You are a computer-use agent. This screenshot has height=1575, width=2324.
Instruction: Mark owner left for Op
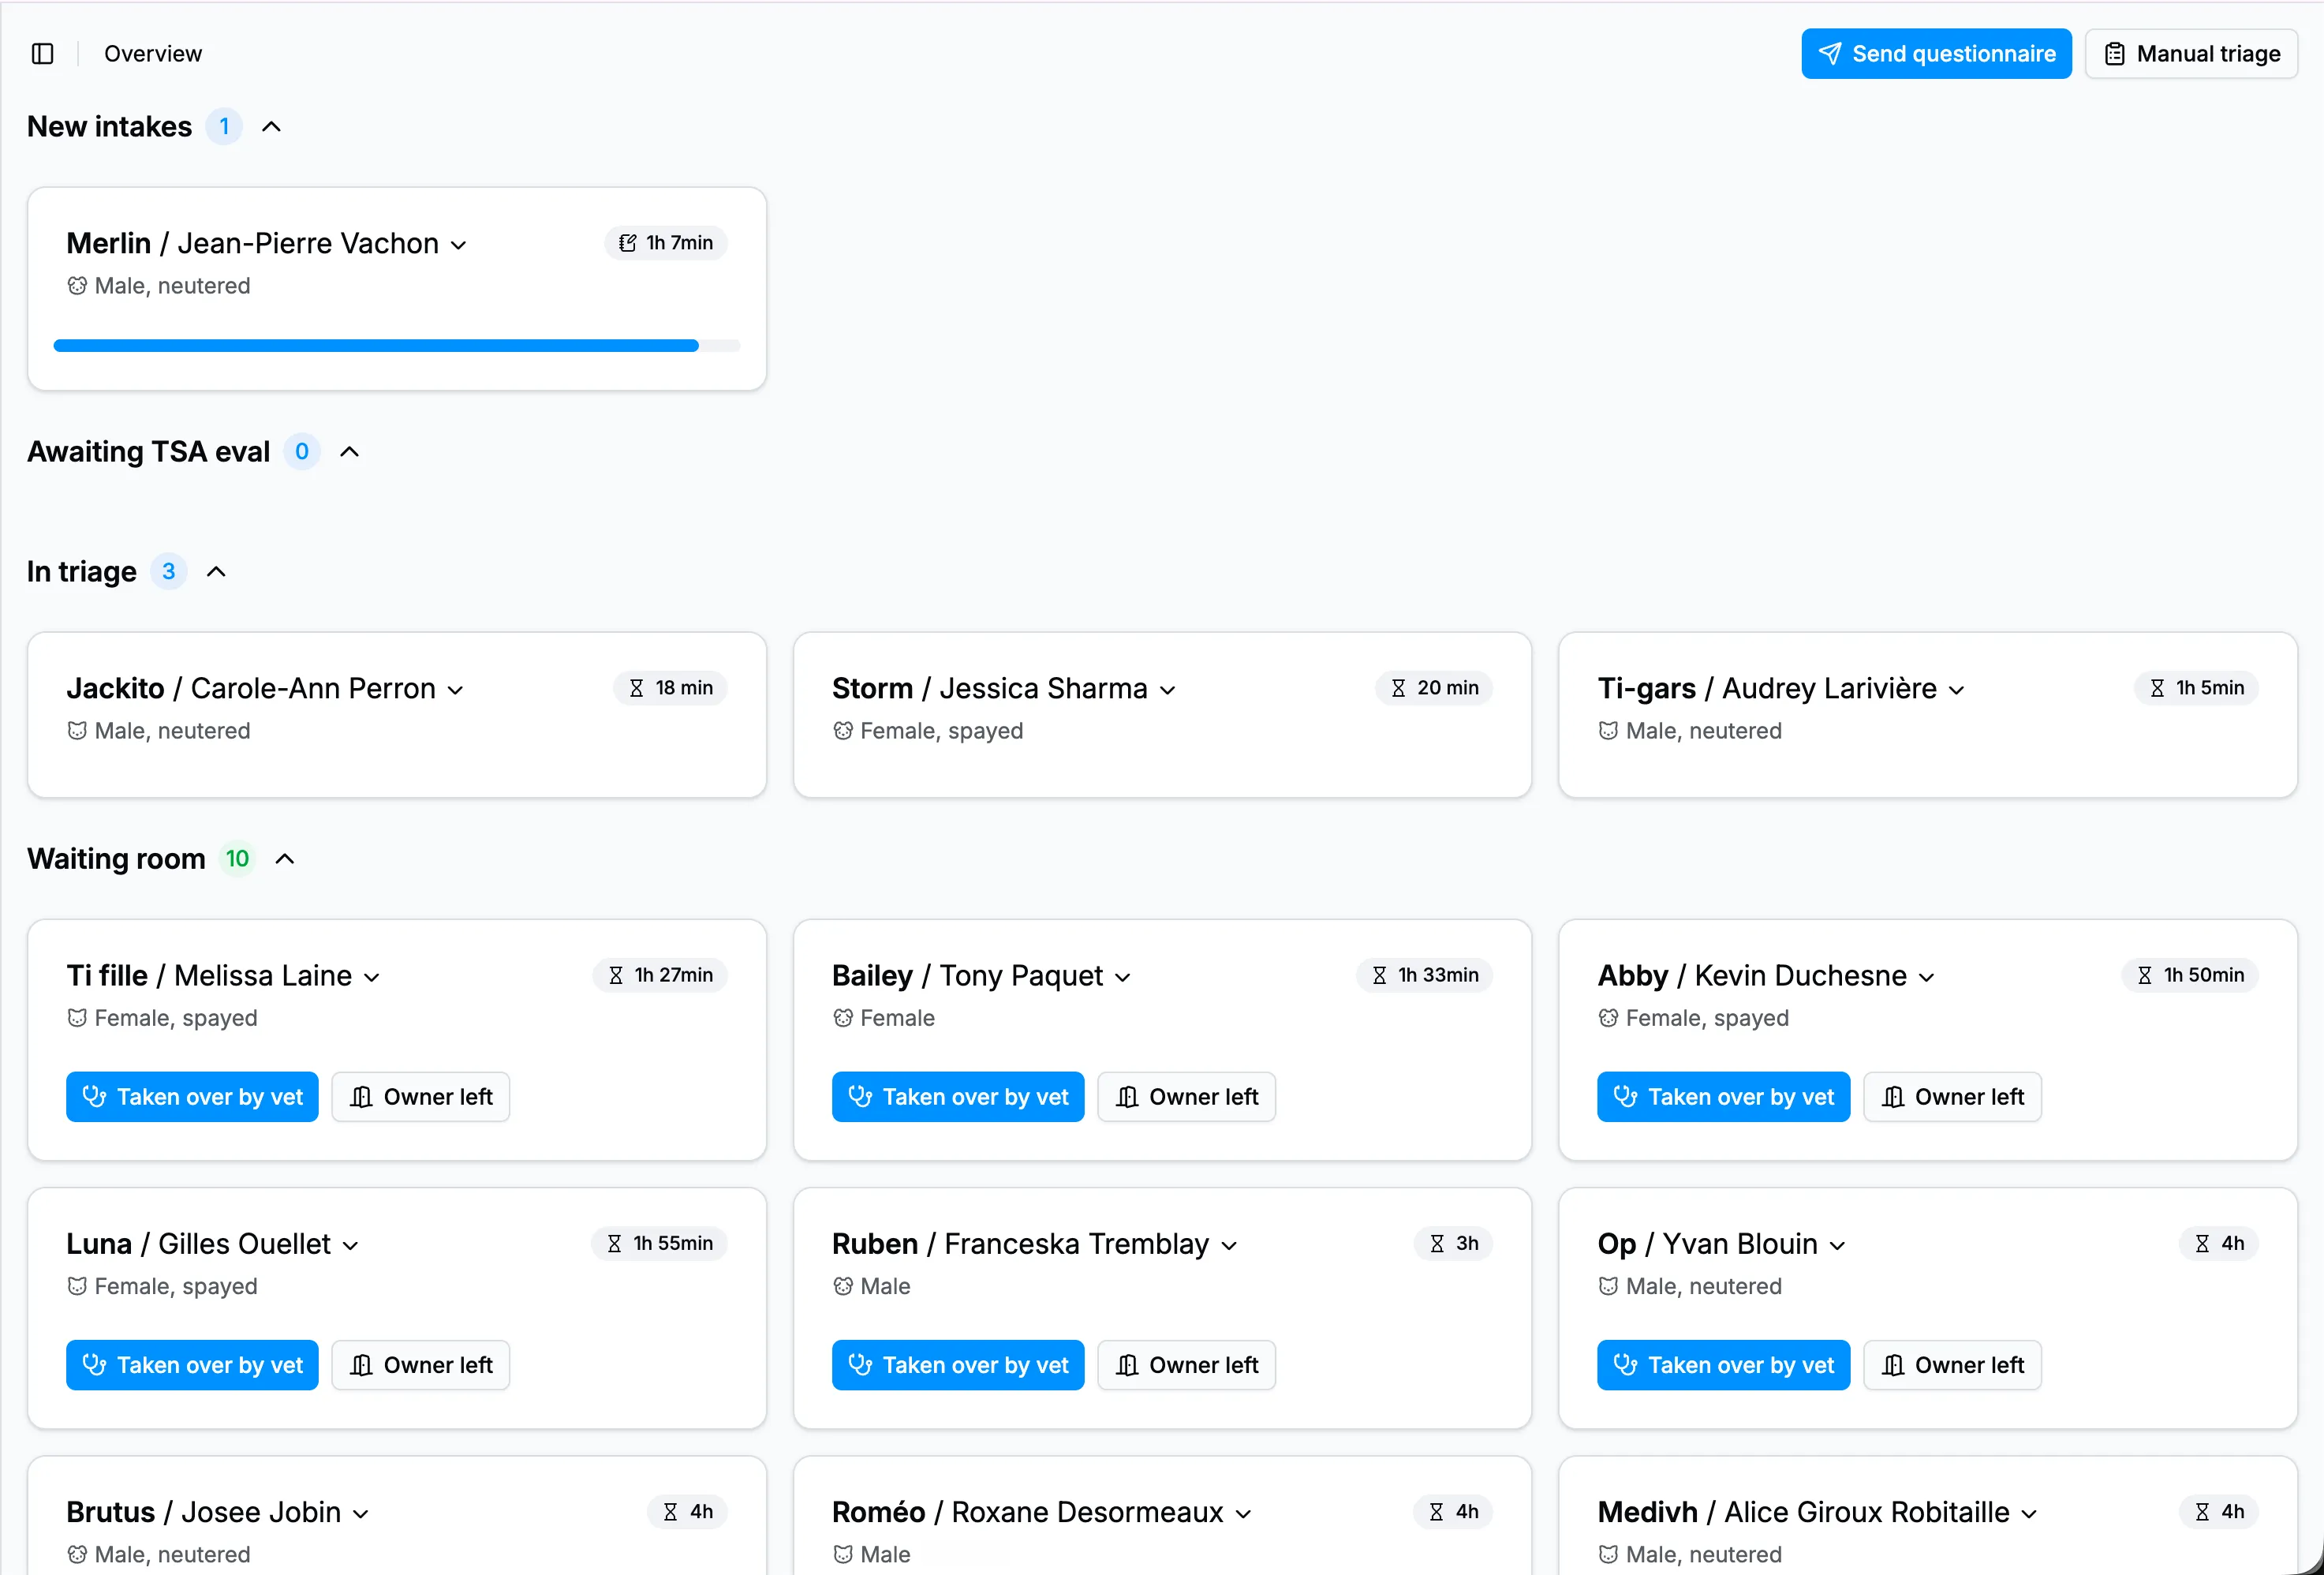pyautogui.click(x=1953, y=1365)
